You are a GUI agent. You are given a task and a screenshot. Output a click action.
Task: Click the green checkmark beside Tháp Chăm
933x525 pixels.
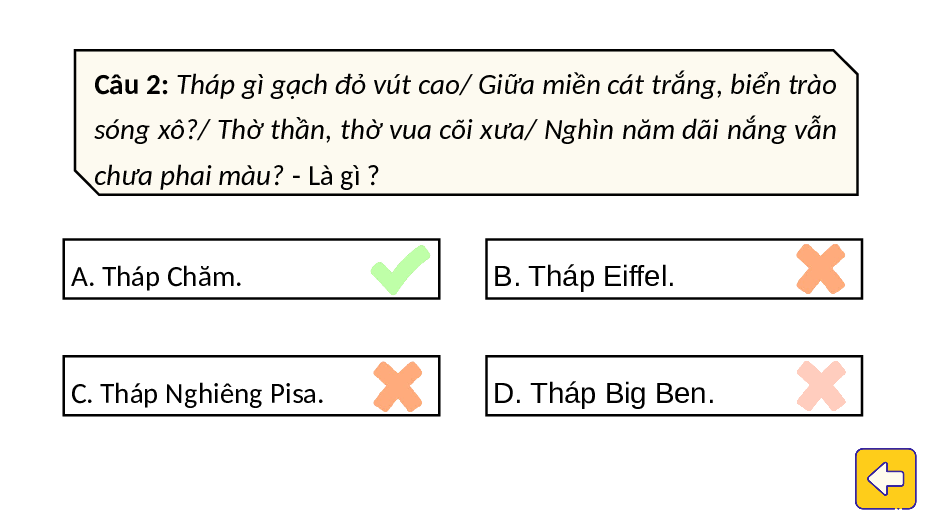click(x=400, y=270)
